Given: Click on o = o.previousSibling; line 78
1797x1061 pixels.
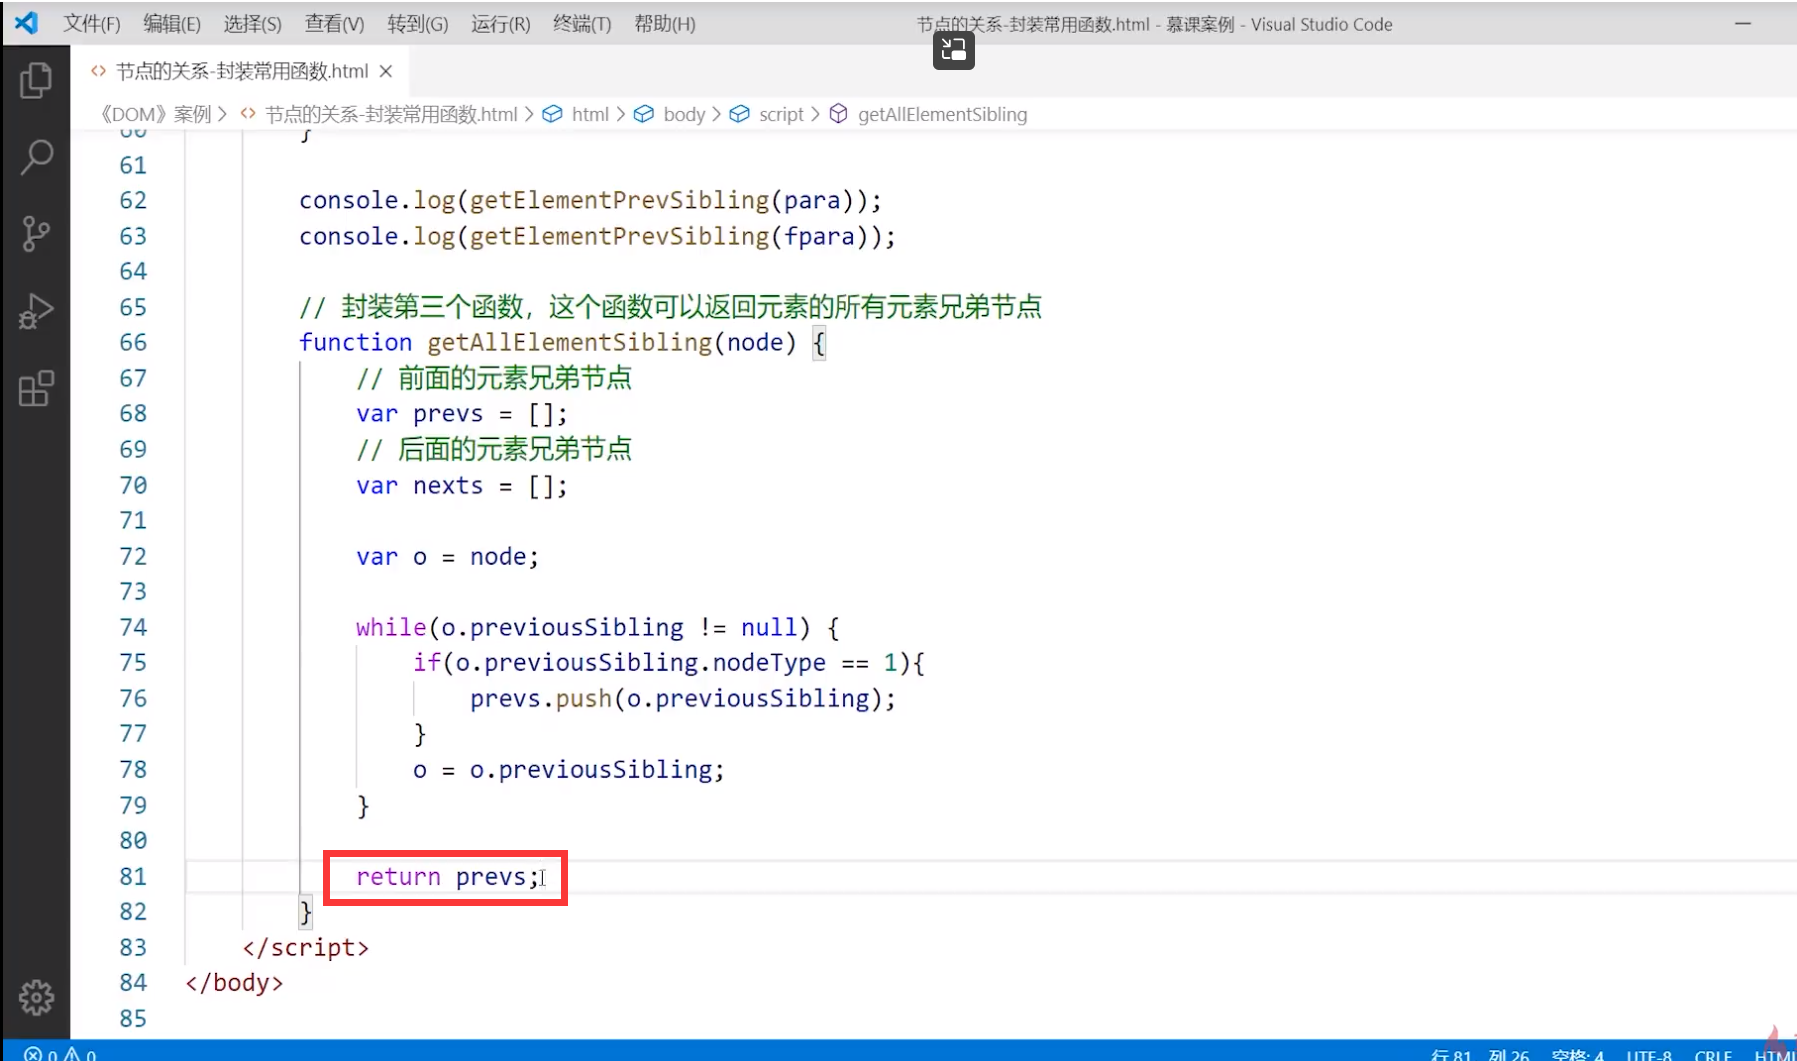Looking at the screenshot, I should click(568, 769).
